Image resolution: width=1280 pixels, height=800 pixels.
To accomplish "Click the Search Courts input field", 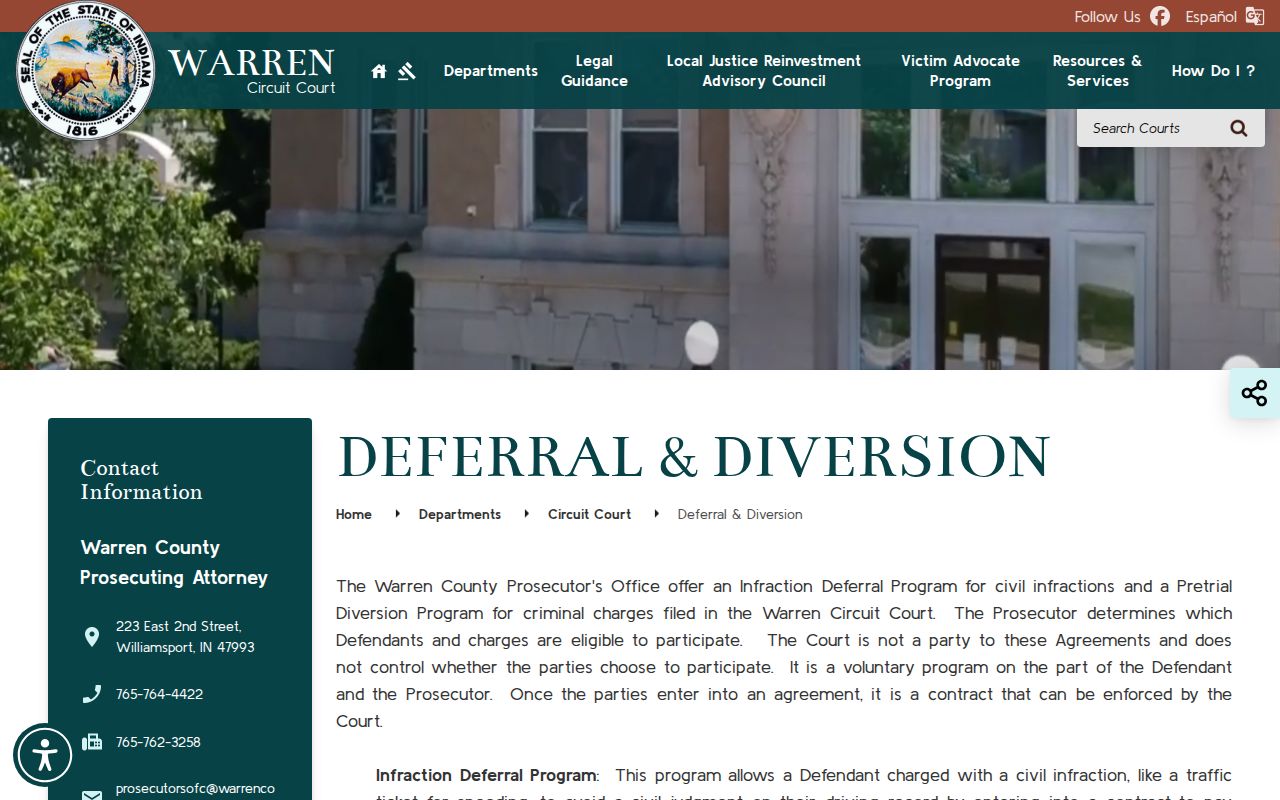I will pos(1151,128).
